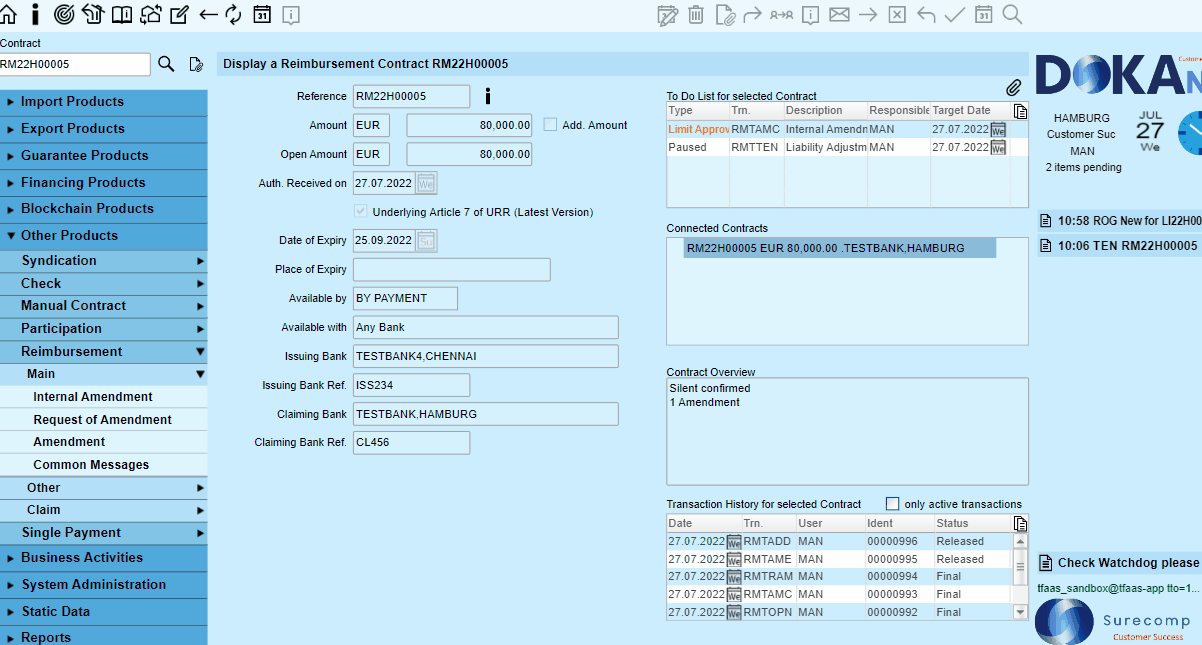This screenshot has width=1202, height=645.
Task: Open calendar icon beside Date of Expiry
Action: 427,240
